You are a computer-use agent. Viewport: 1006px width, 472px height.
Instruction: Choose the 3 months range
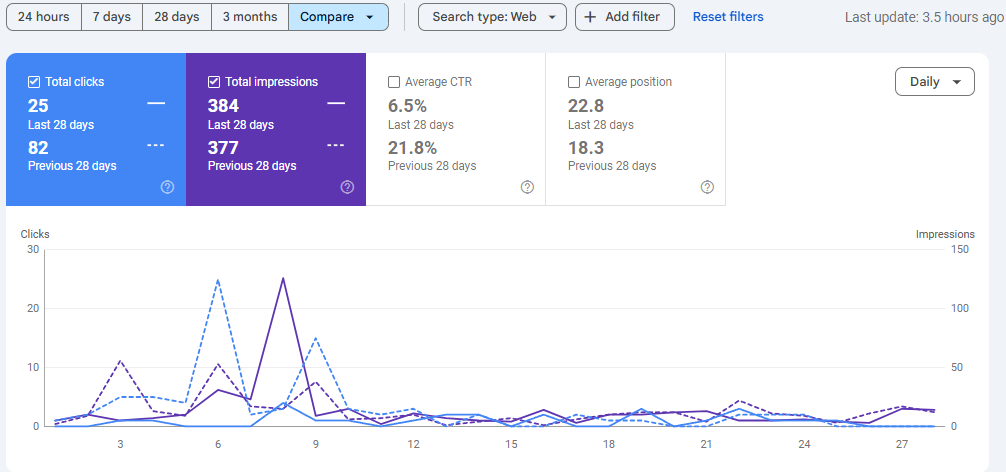(250, 17)
